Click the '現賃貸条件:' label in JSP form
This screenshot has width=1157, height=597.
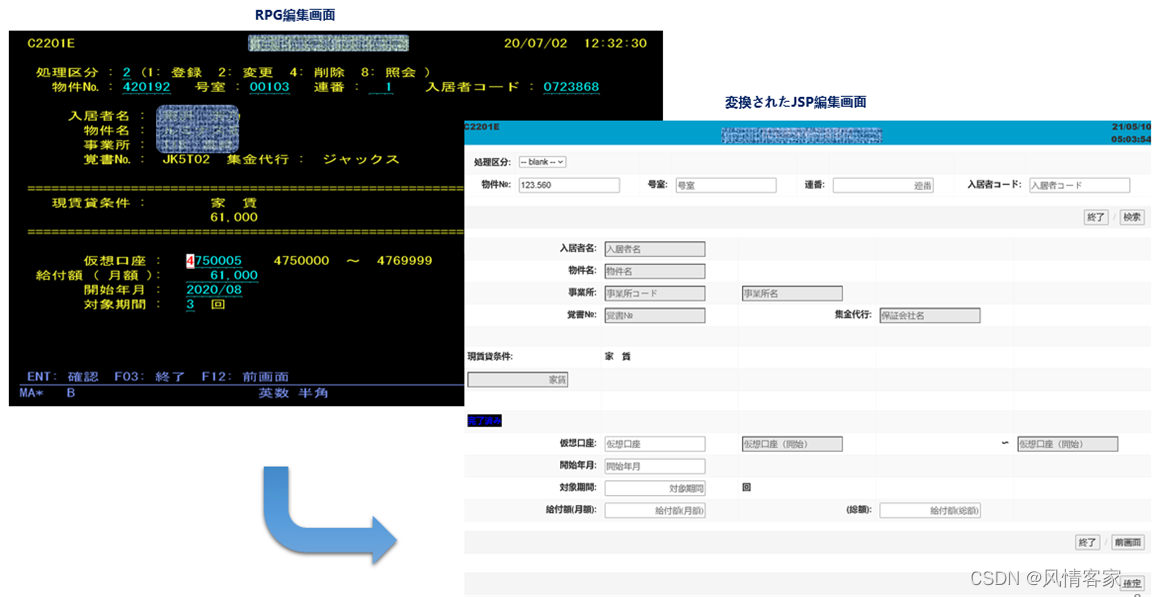[490, 356]
